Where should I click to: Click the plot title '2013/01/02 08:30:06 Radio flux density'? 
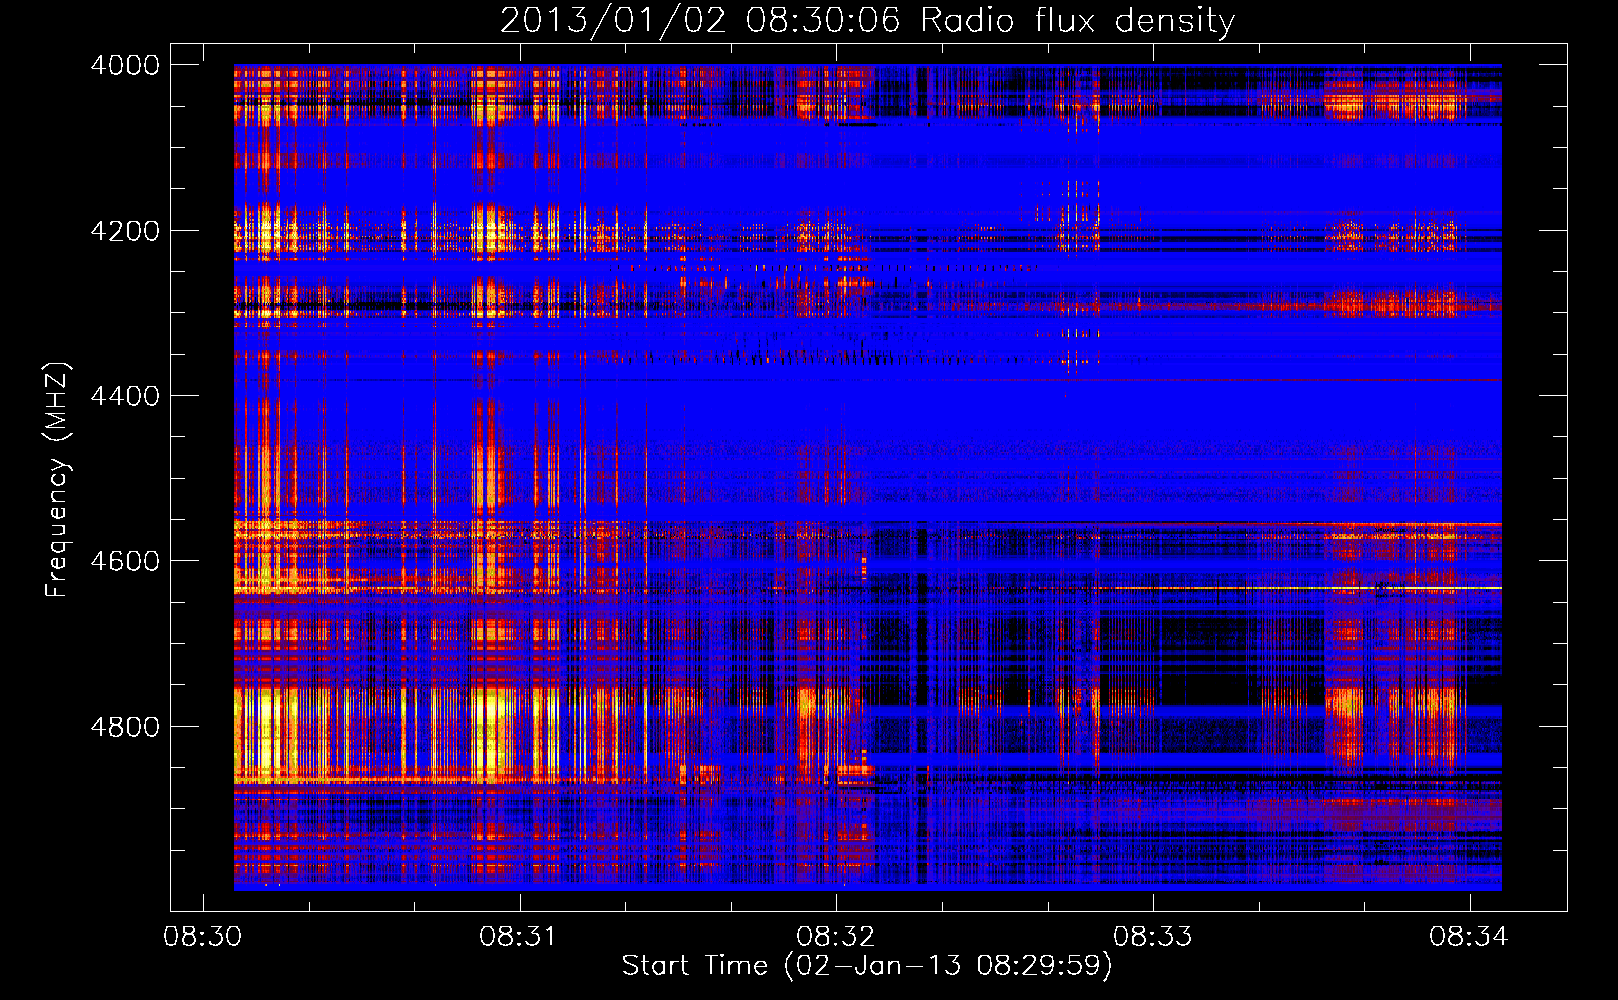(x=867, y=20)
